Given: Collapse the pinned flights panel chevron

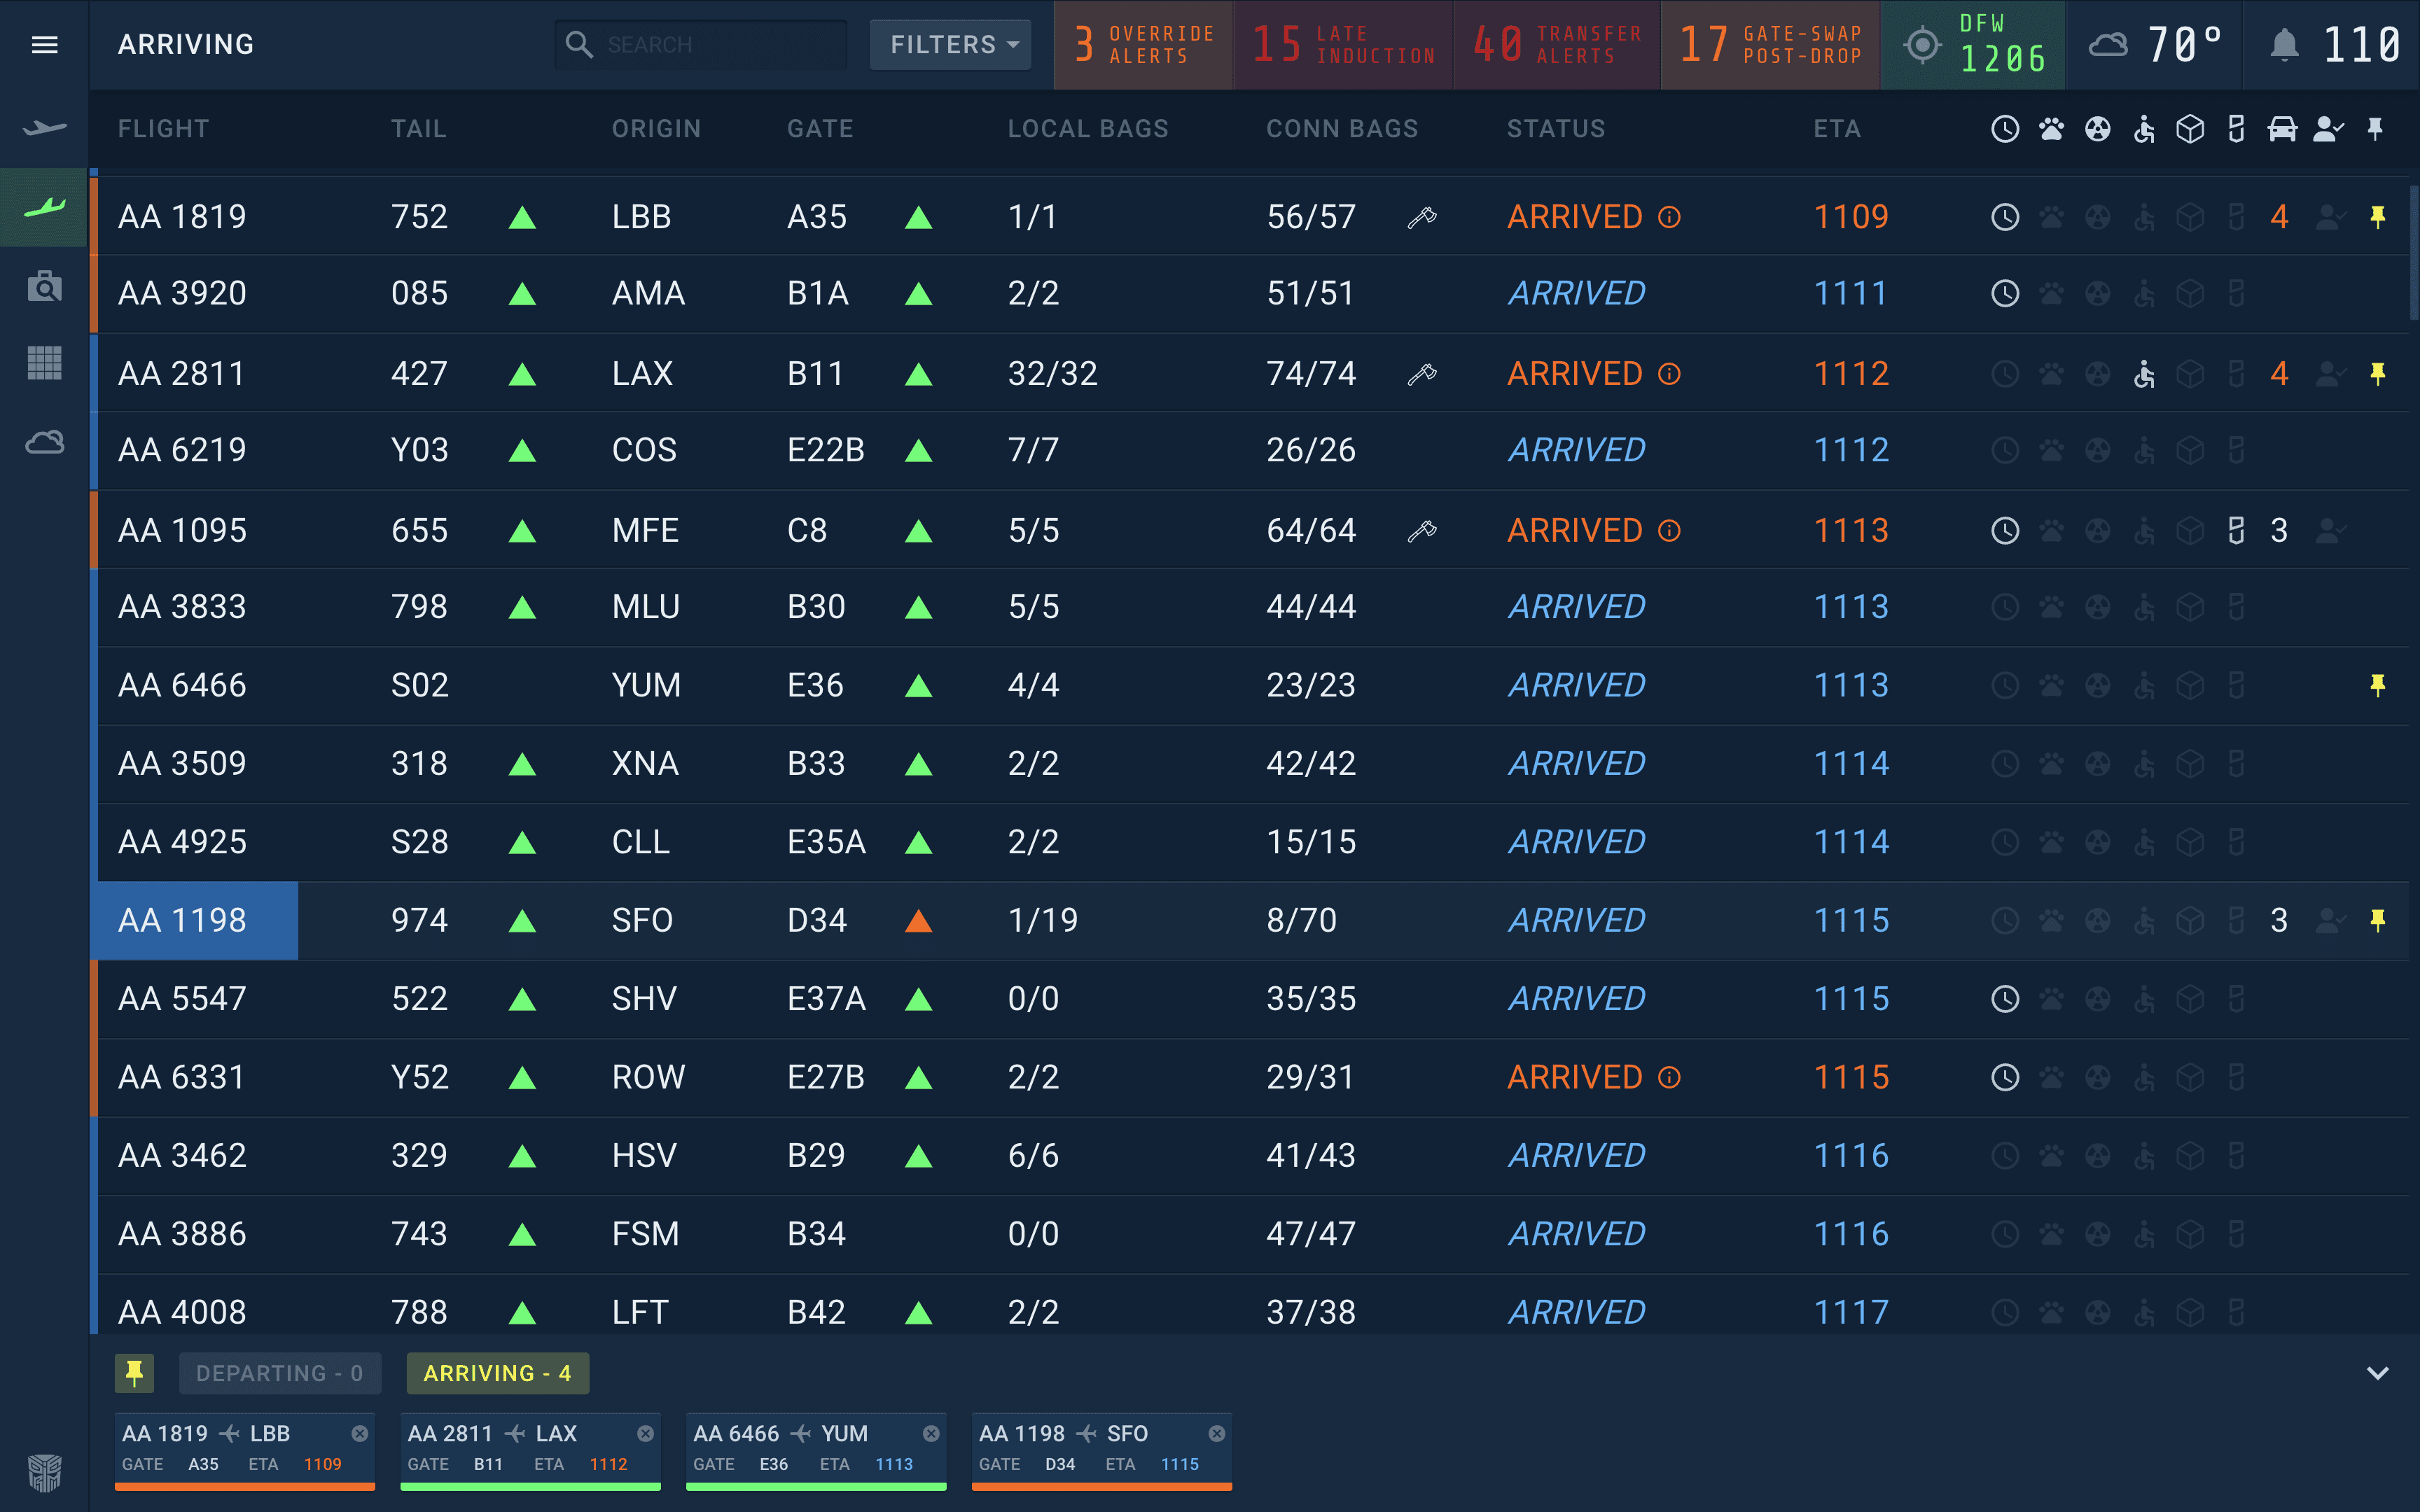Looking at the screenshot, I should click(2377, 1373).
